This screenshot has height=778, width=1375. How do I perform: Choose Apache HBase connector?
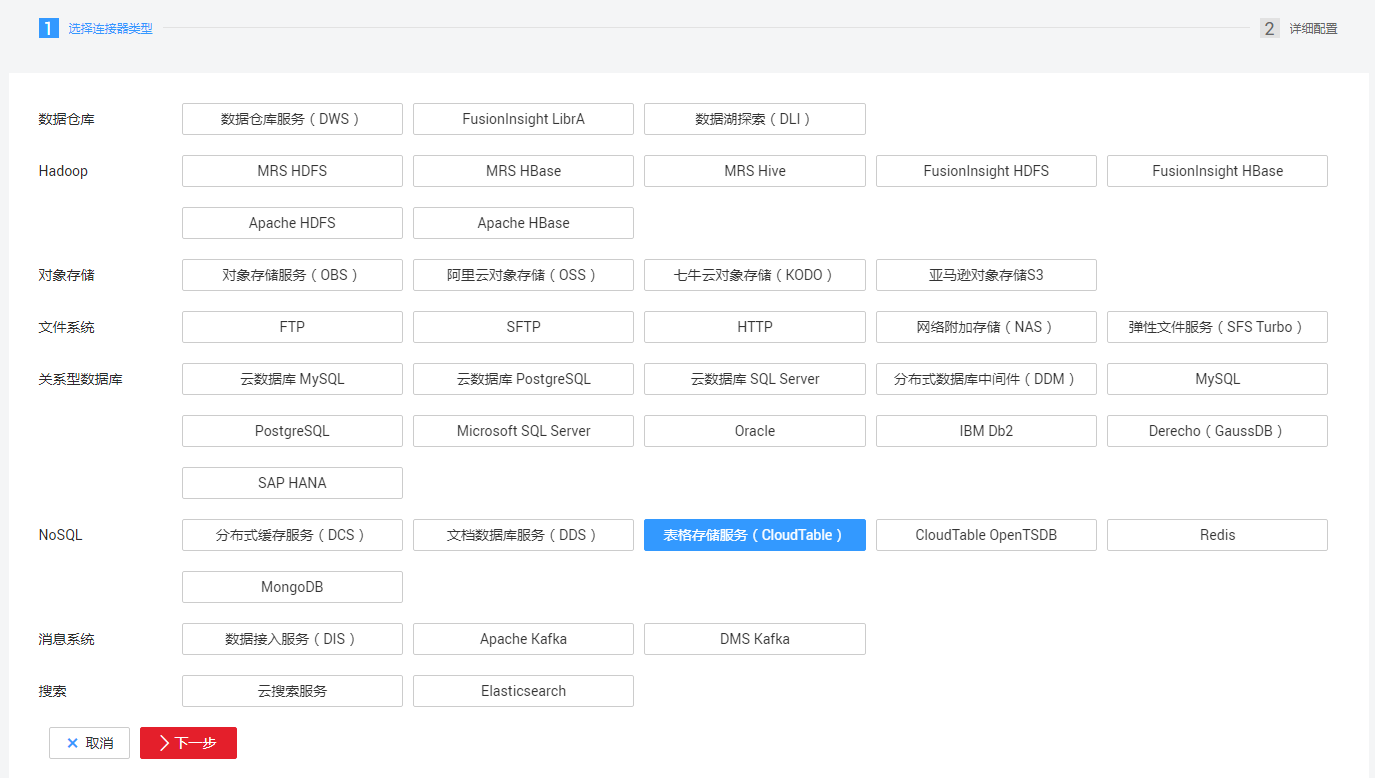click(523, 223)
